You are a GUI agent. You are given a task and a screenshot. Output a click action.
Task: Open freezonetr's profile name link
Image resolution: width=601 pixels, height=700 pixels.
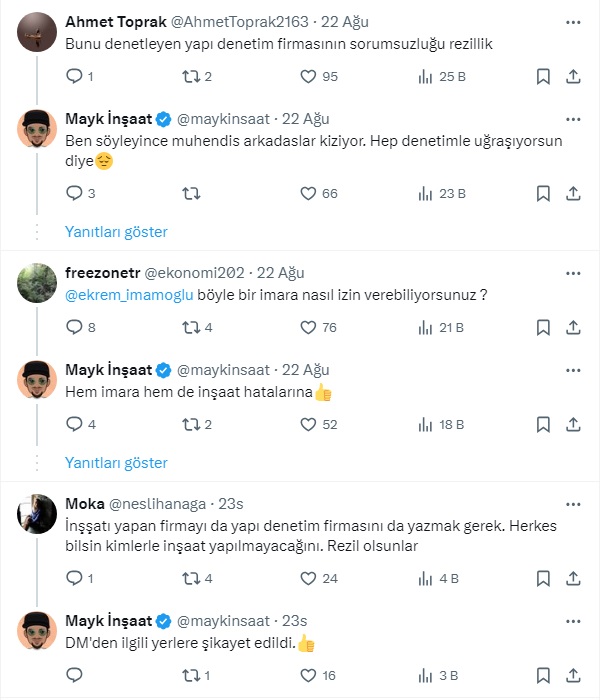click(102, 272)
